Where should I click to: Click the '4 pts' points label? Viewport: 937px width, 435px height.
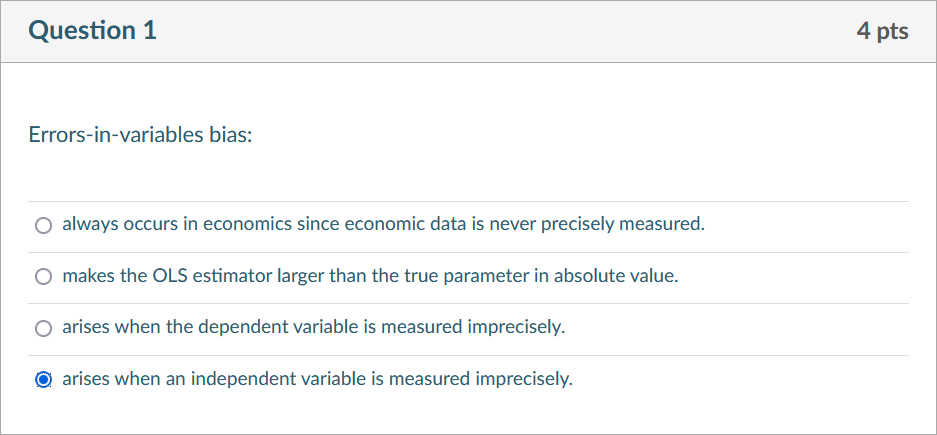pyautogui.click(x=882, y=31)
